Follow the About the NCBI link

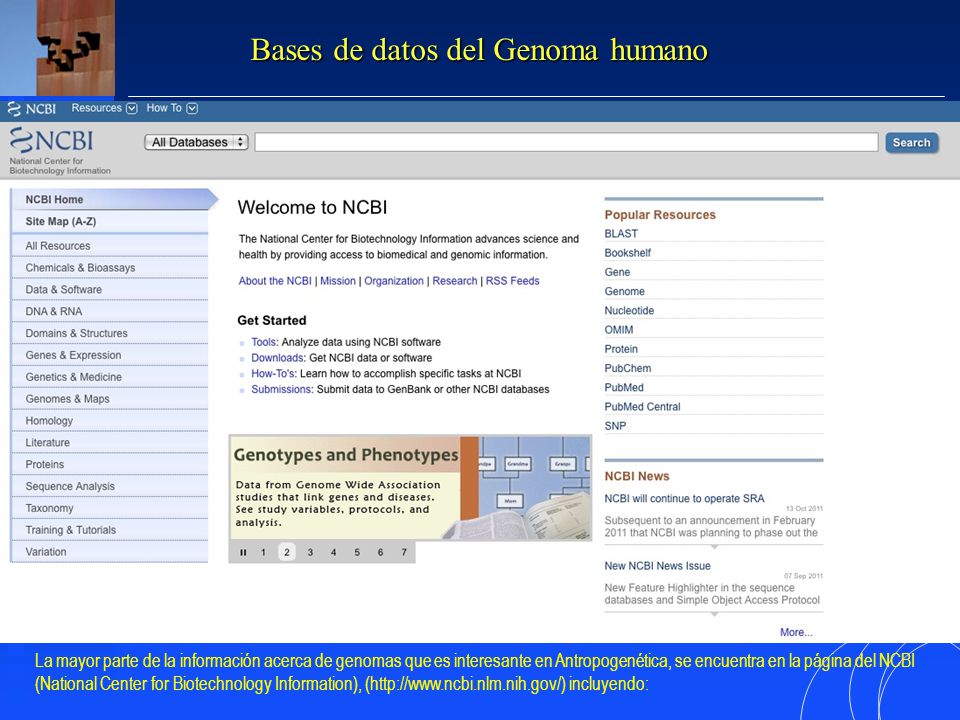[x=275, y=281]
